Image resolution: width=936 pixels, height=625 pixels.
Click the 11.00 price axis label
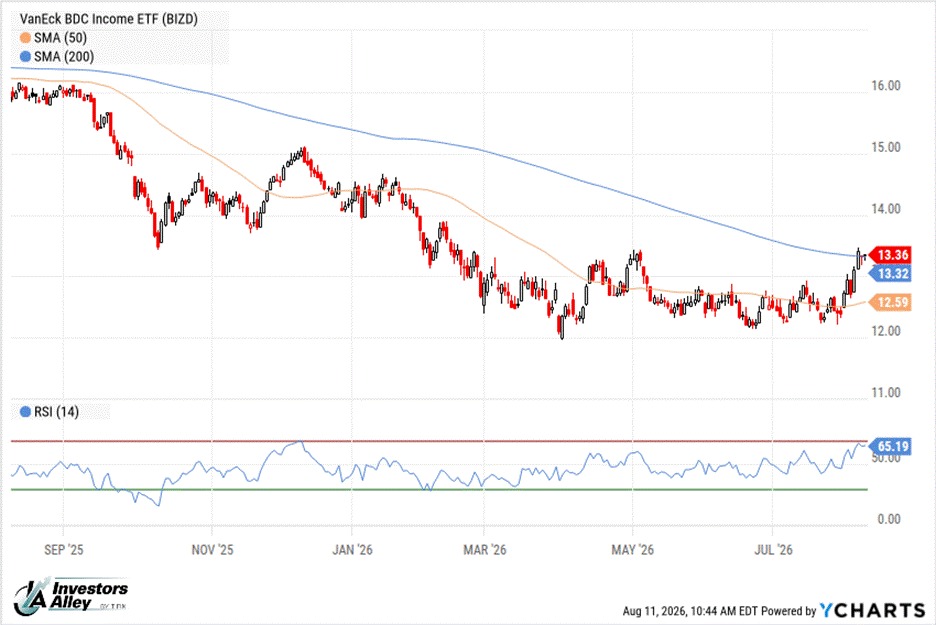click(x=886, y=393)
